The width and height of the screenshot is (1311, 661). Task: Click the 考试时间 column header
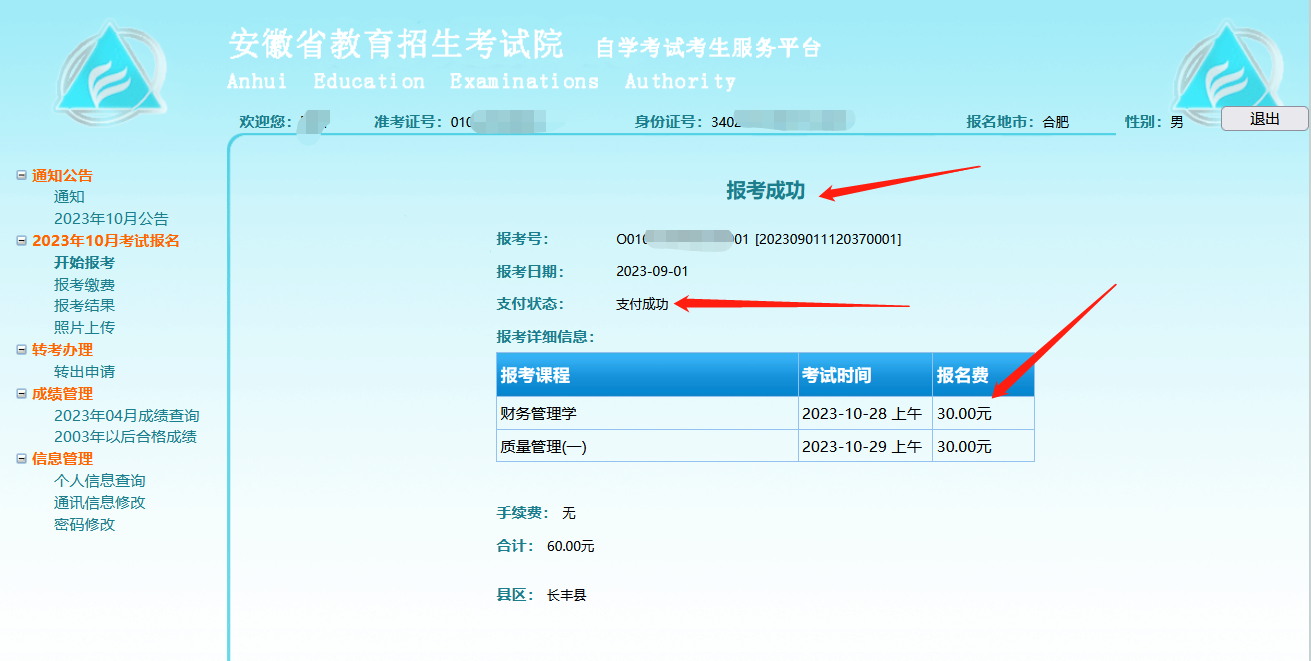(x=865, y=375)
